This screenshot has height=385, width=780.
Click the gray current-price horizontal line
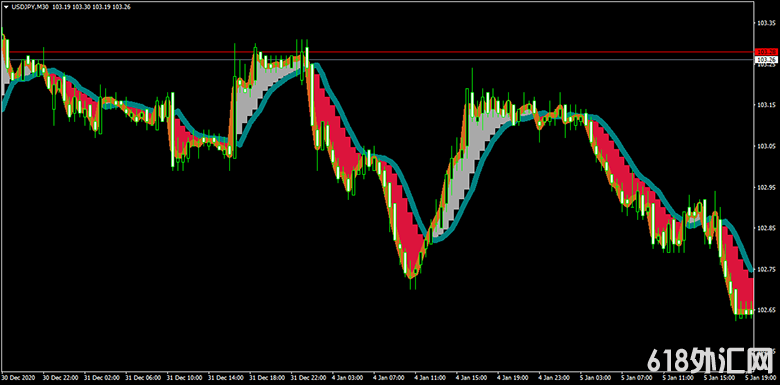point(378,60)
